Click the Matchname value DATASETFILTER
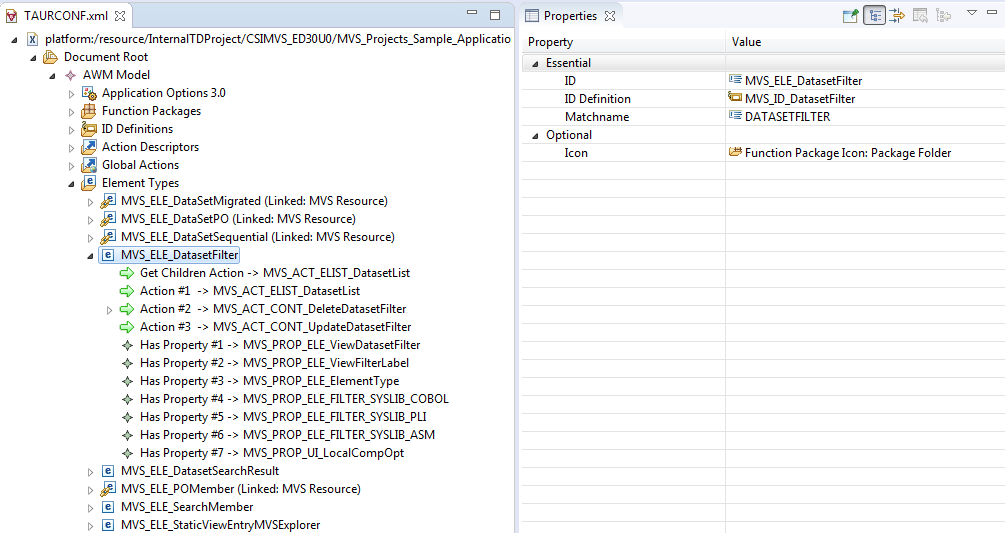Viewport: 1005px width, 533px height. pos(787,117)
